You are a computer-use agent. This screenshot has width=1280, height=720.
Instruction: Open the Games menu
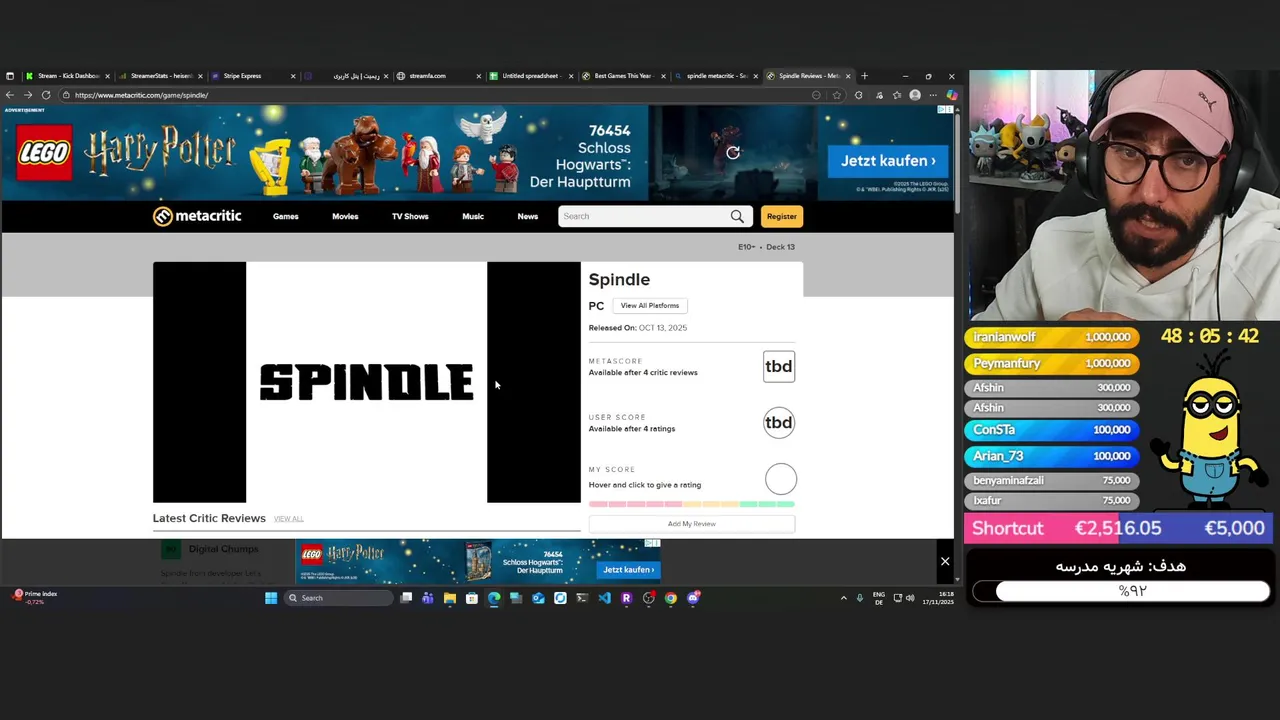coord(286,216)
